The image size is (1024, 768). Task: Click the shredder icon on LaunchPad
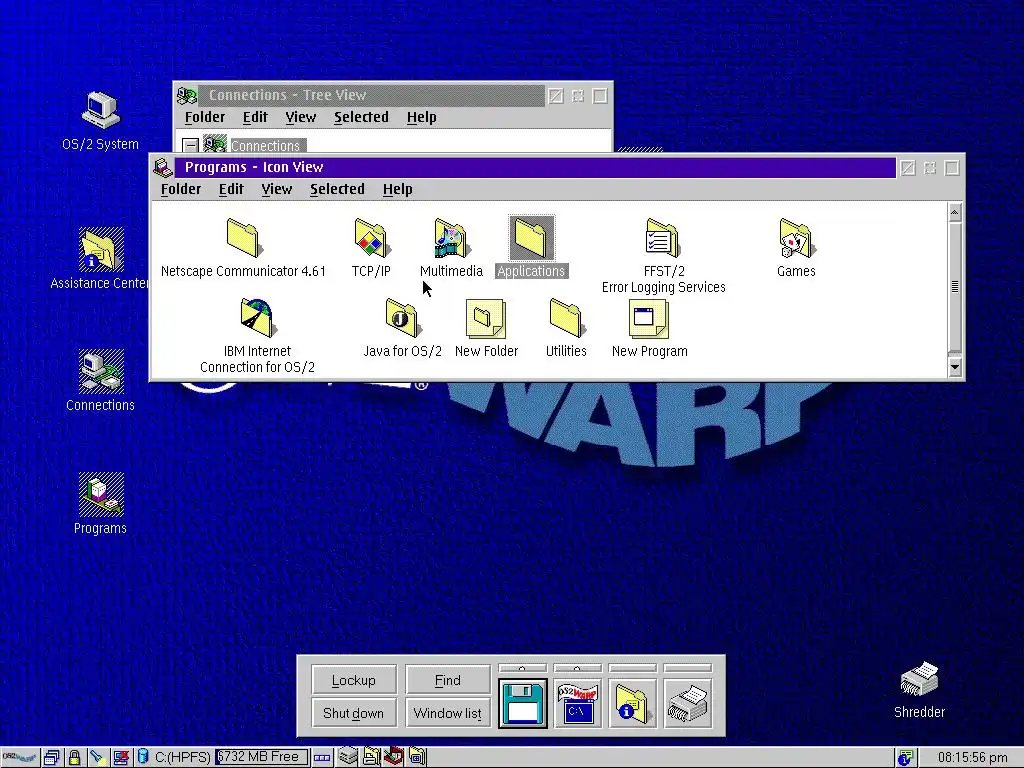(x=687, y=703)
